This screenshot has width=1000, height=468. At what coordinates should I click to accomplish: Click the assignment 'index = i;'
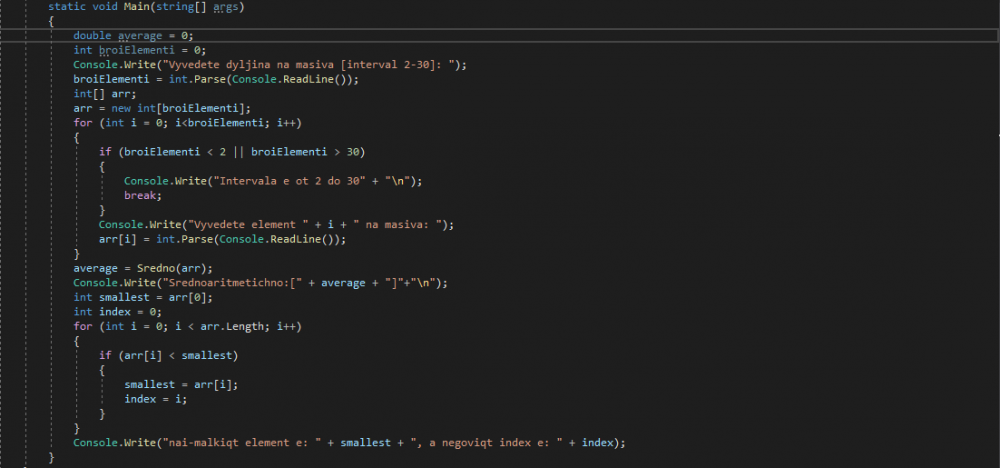pyautogui.click(x=156, y=399)
